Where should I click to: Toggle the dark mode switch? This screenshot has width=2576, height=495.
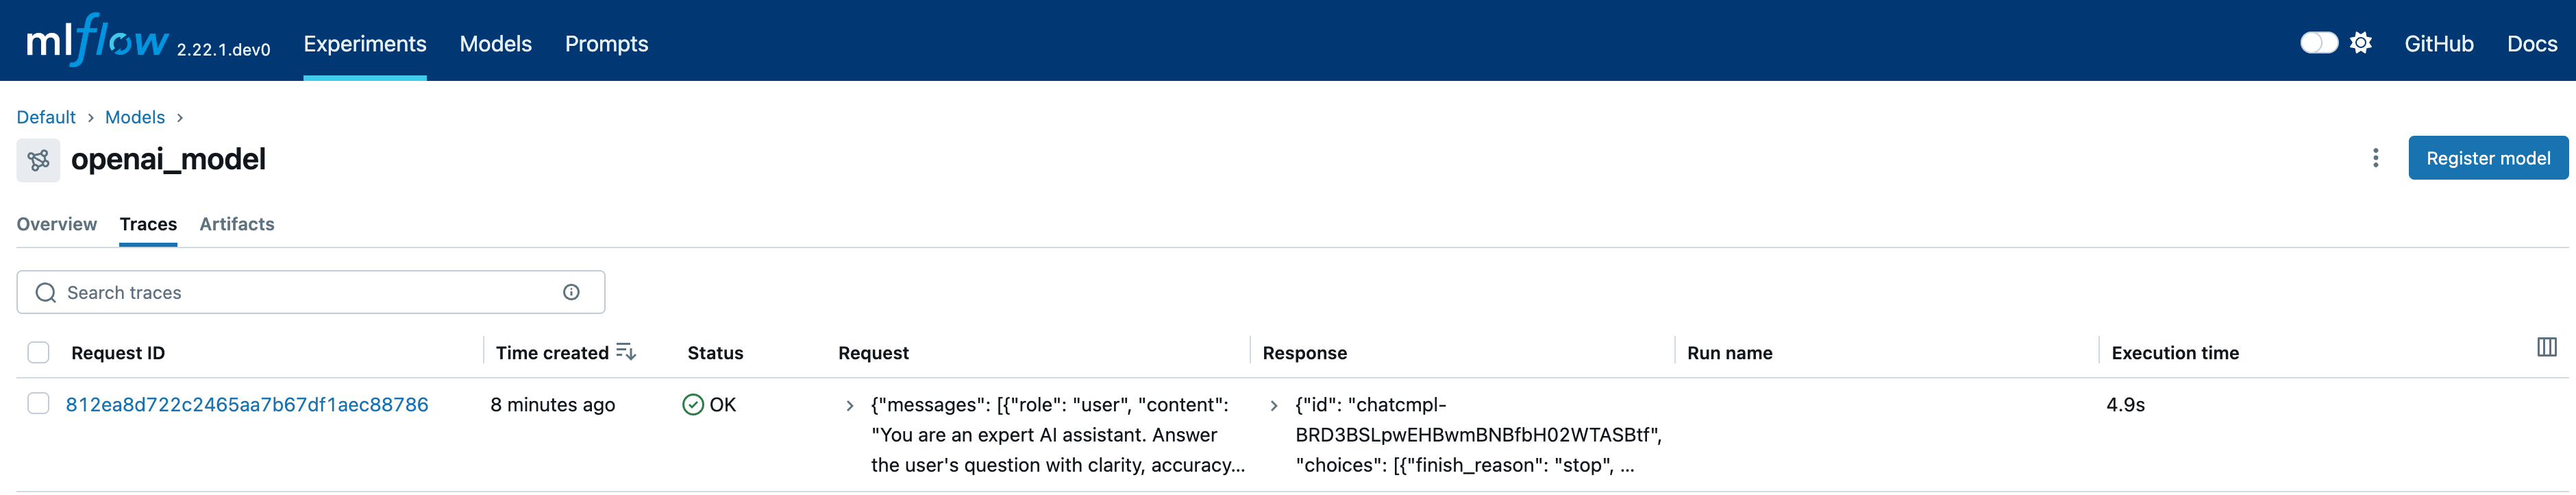2319,42
